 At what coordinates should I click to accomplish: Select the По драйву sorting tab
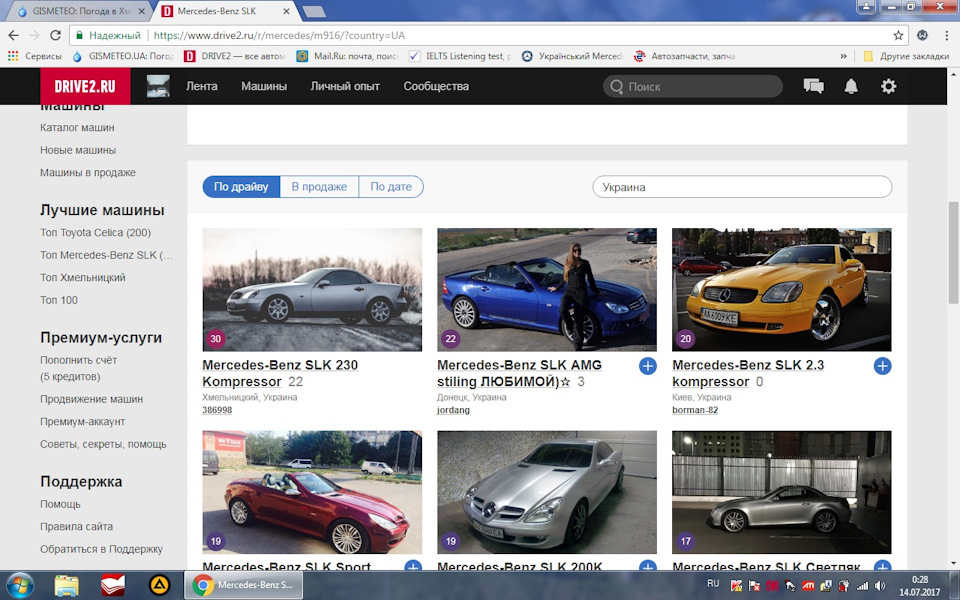[x=241, y=187]
